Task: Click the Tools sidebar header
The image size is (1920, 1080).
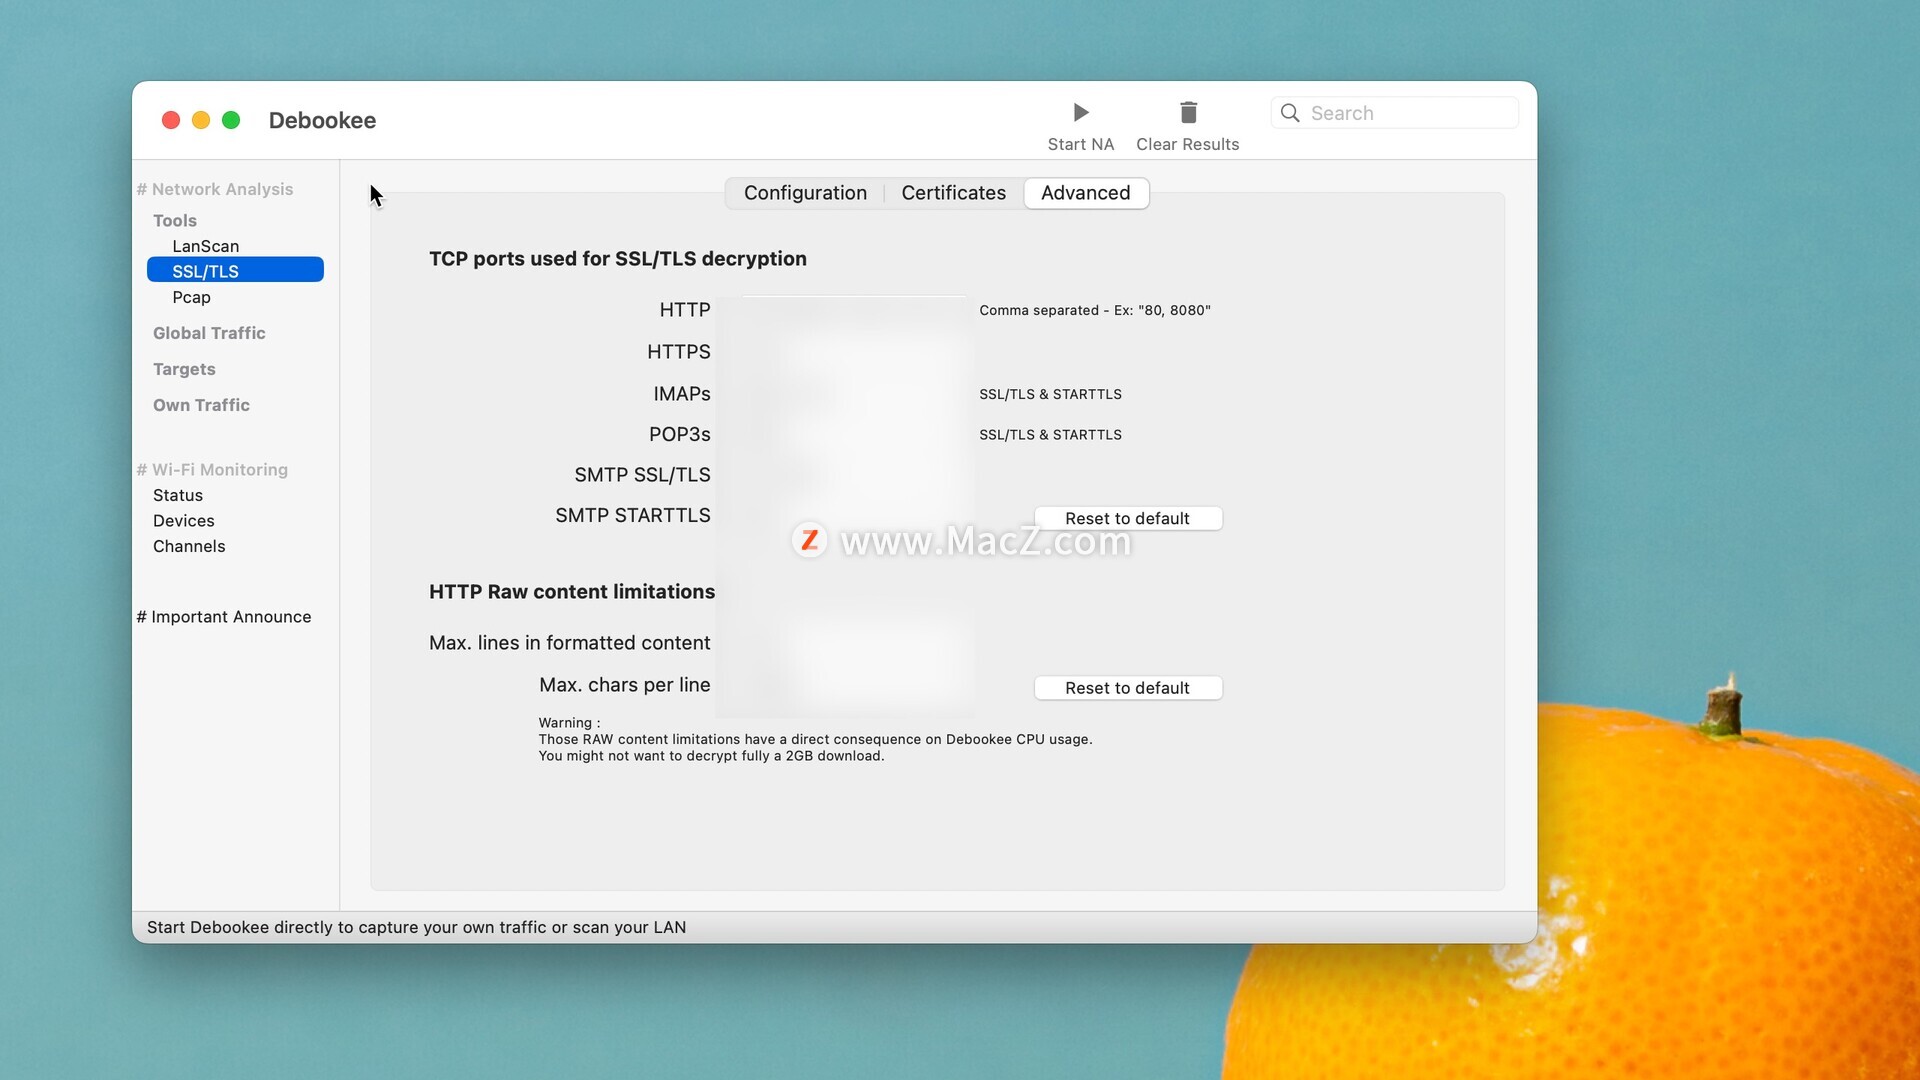Action: point(175,221)
